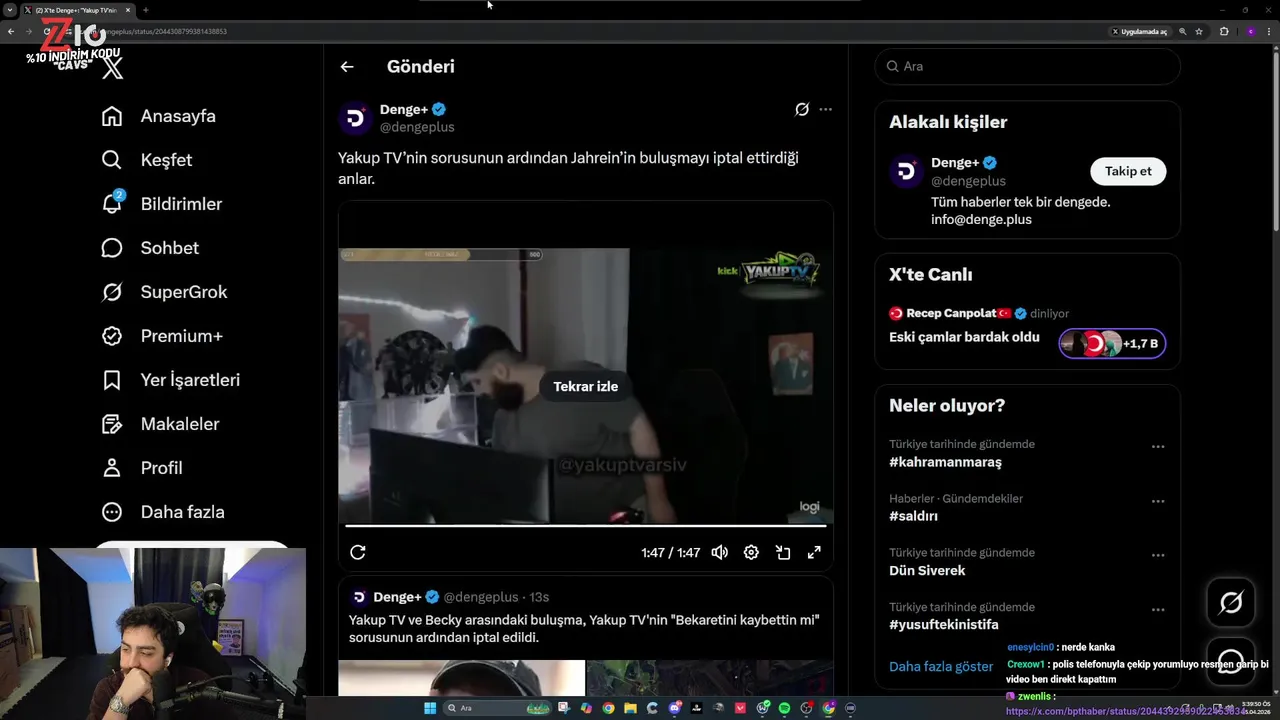Open more options for #saldırı trend

tap(1158, 501)
